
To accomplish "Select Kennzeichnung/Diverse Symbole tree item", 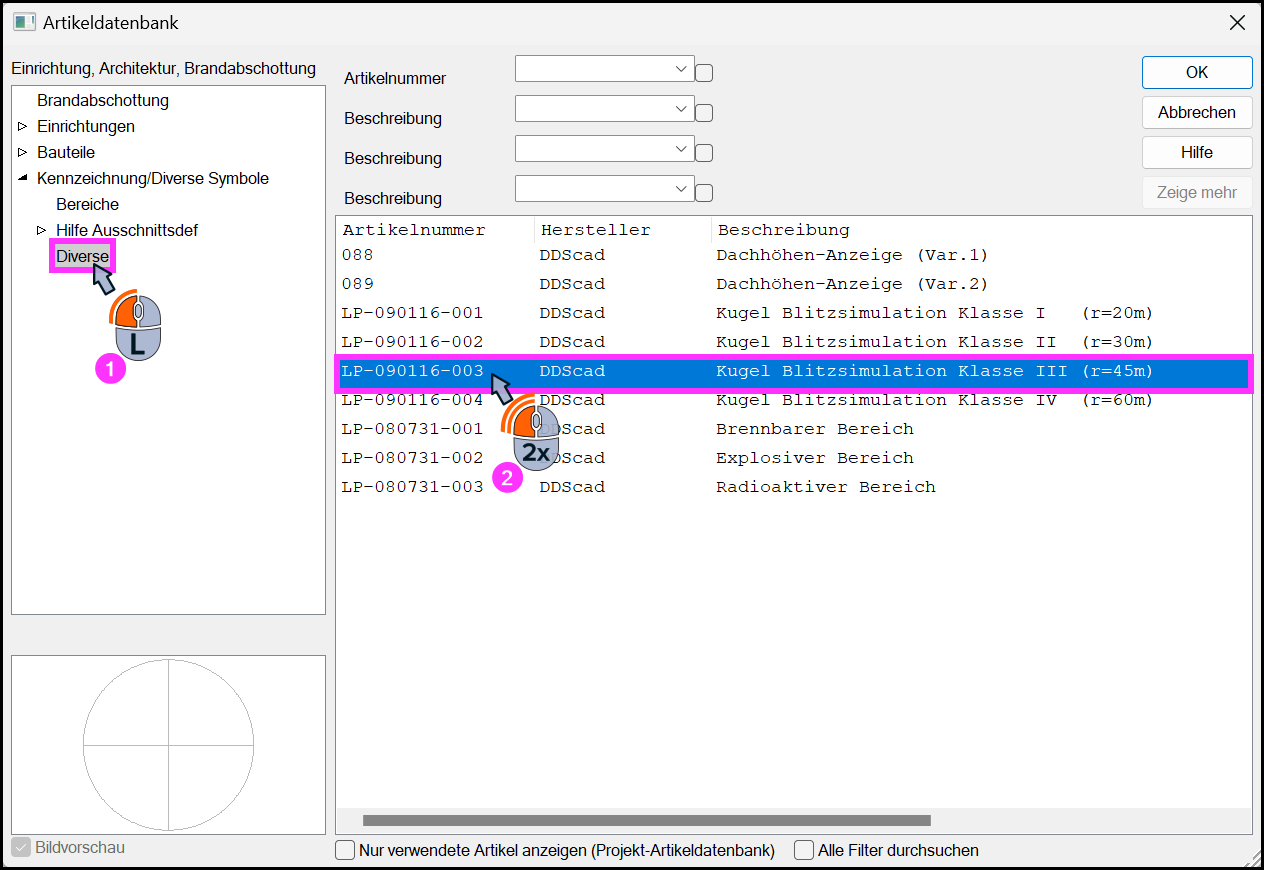I will [153, 178].
